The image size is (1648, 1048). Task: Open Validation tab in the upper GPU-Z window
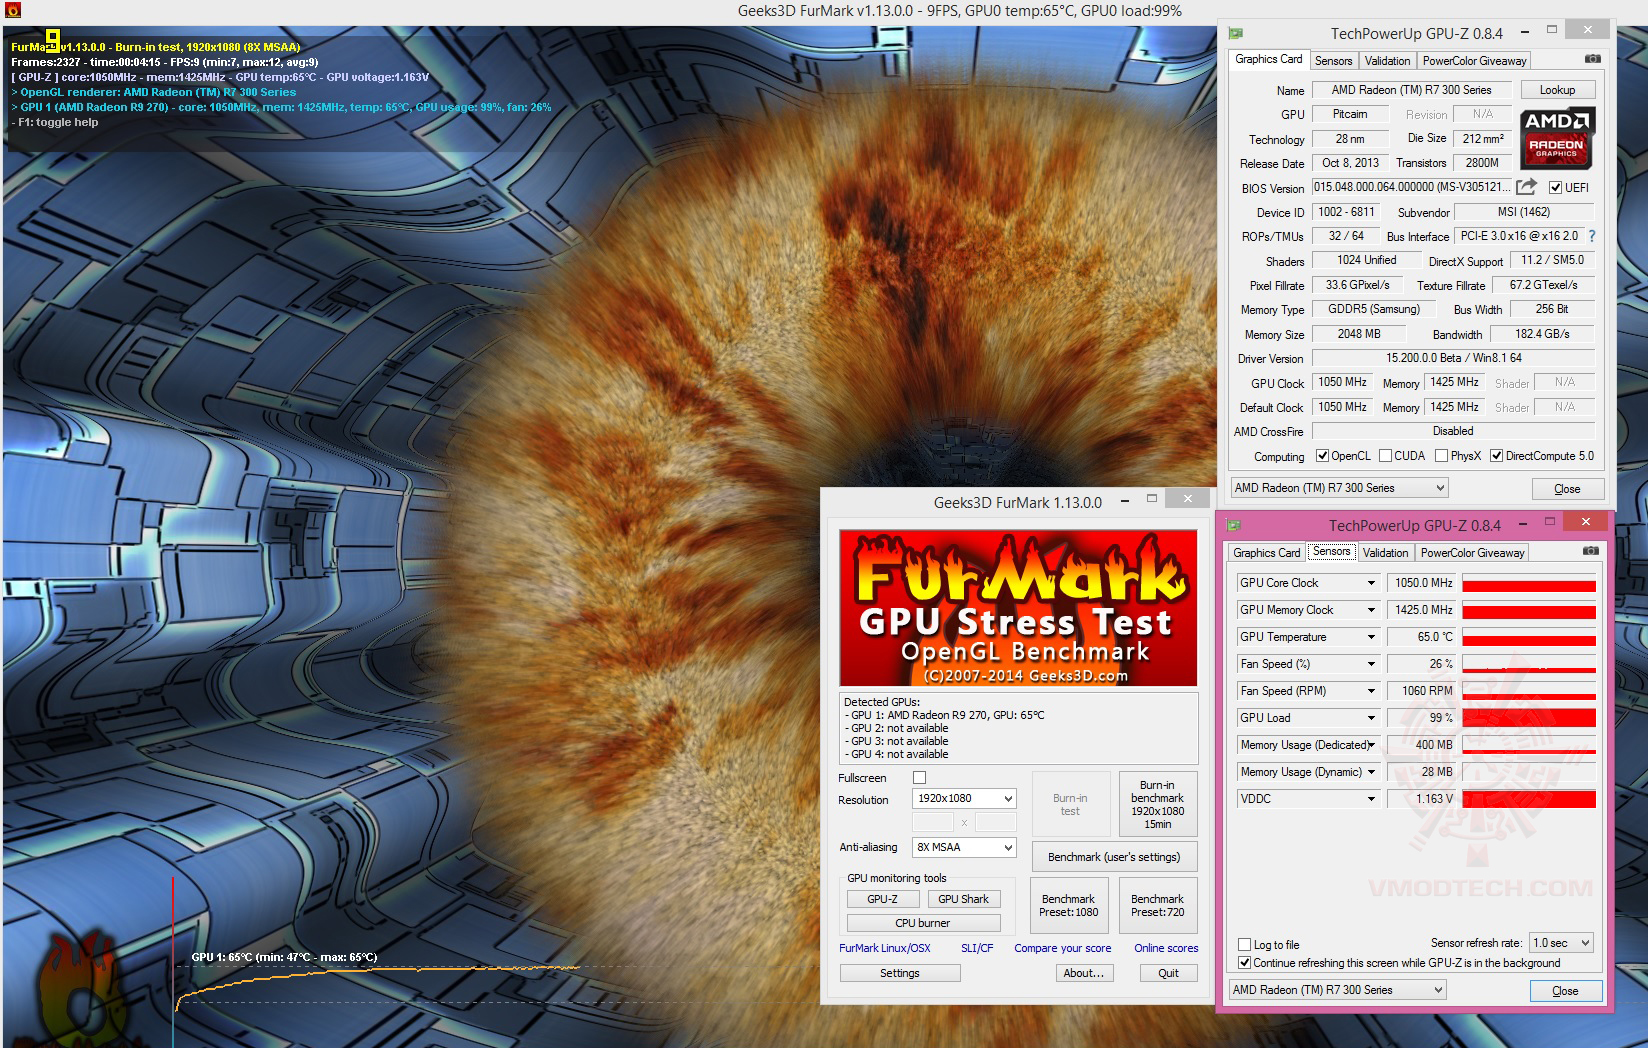(x=1387, y=61)
